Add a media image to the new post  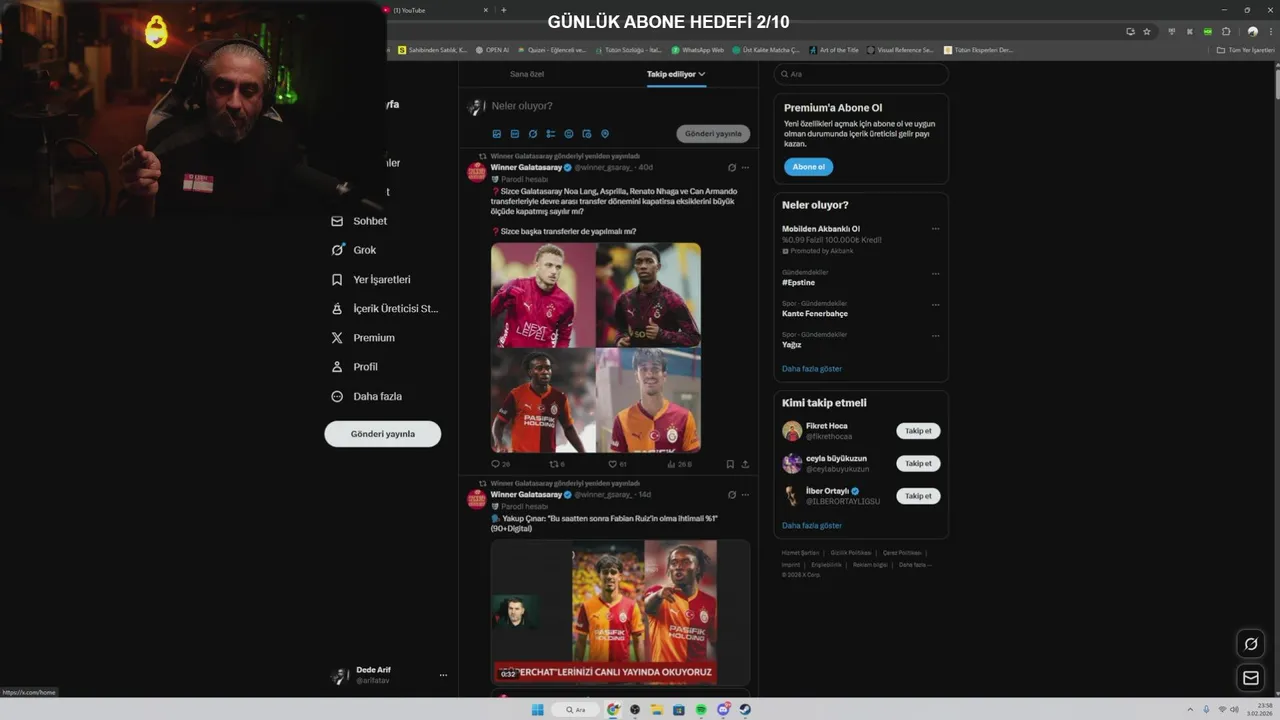pos(497,134)
